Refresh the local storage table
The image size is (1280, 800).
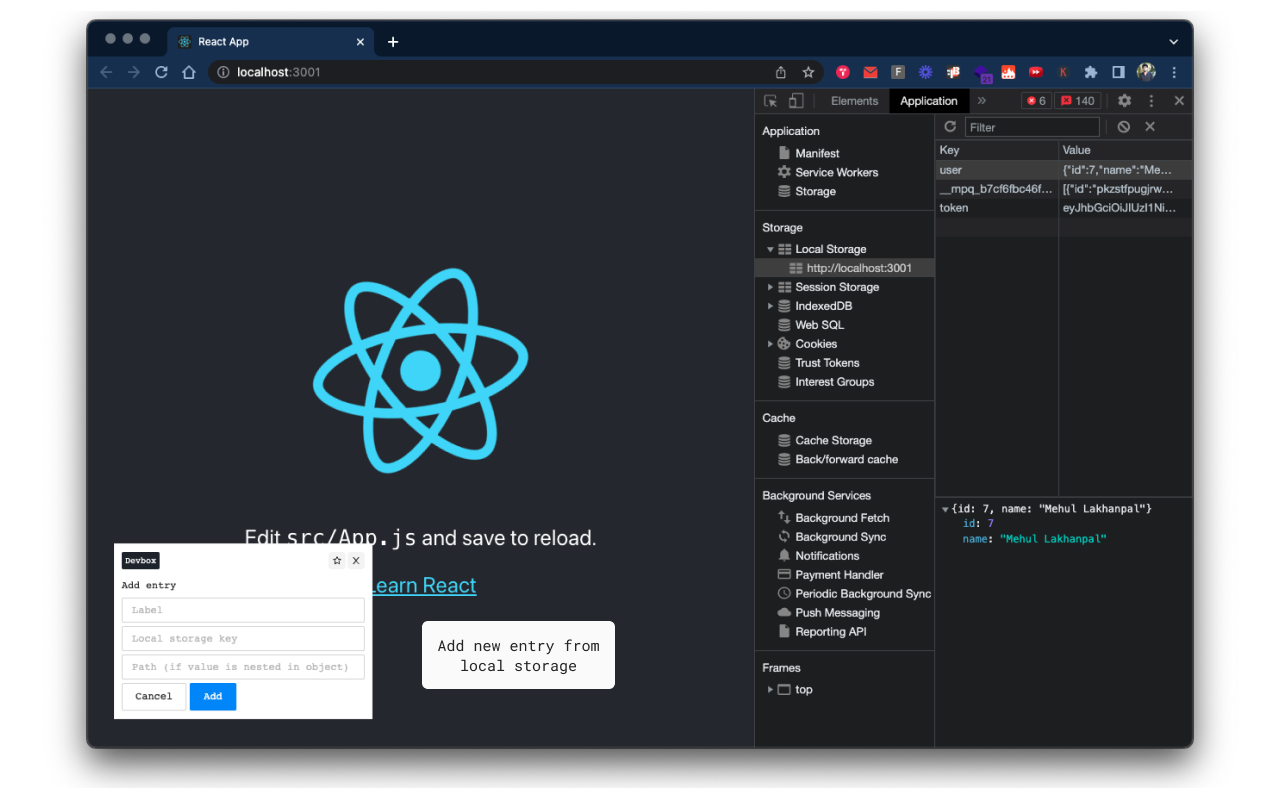click(950, 127)
